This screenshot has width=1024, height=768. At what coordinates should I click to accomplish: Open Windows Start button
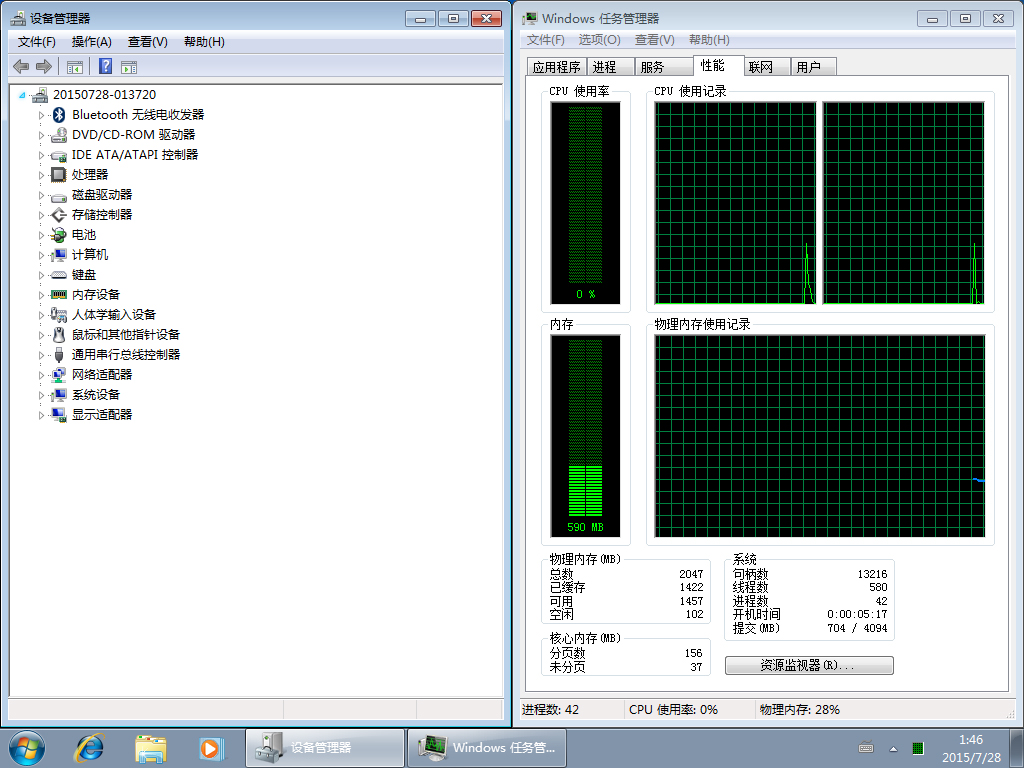tap(27, 748)
